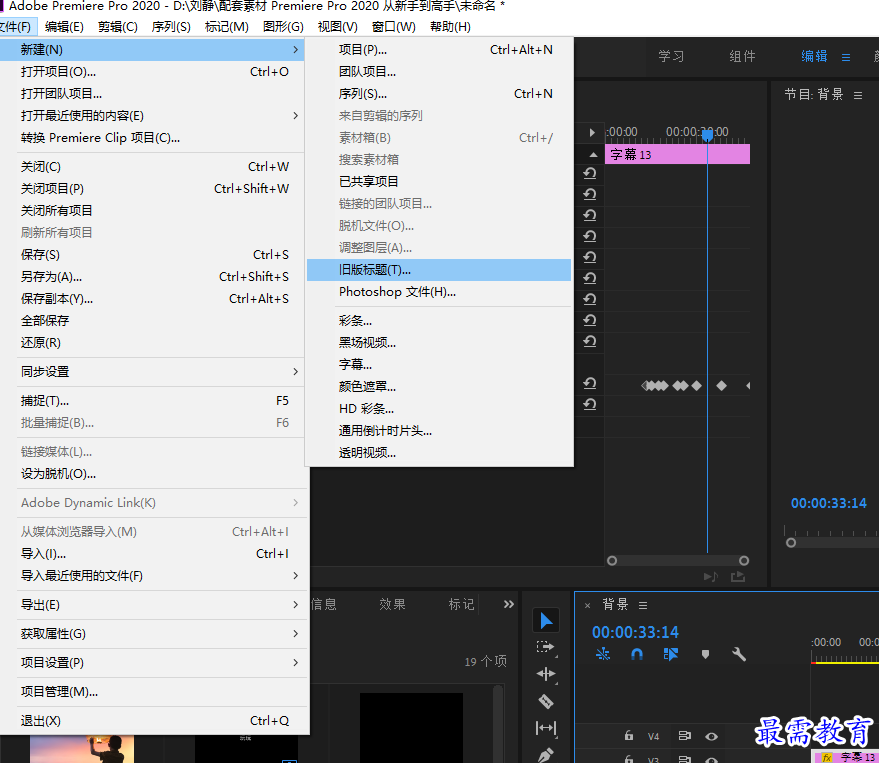Switch to 标记 panel tab
The image size is (879, 763).
click(461, 604)
